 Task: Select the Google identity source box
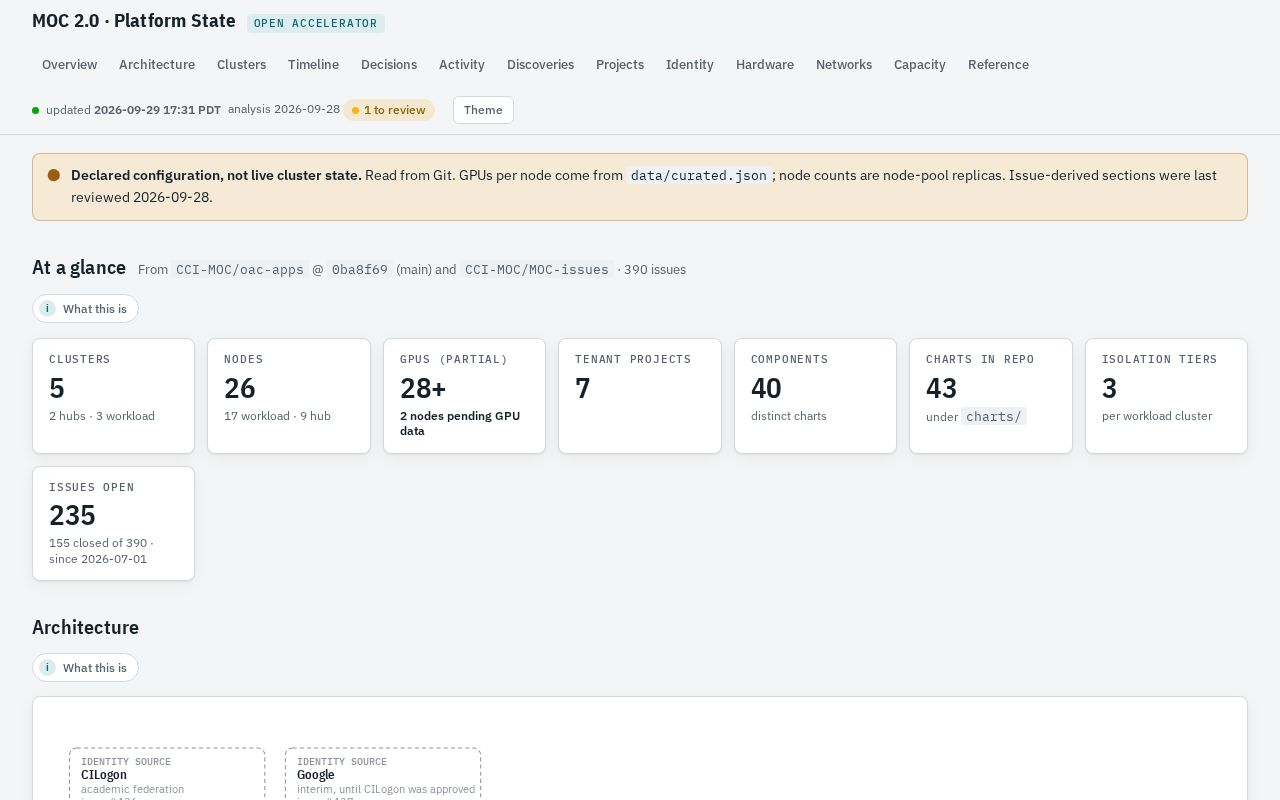point(383,774)
